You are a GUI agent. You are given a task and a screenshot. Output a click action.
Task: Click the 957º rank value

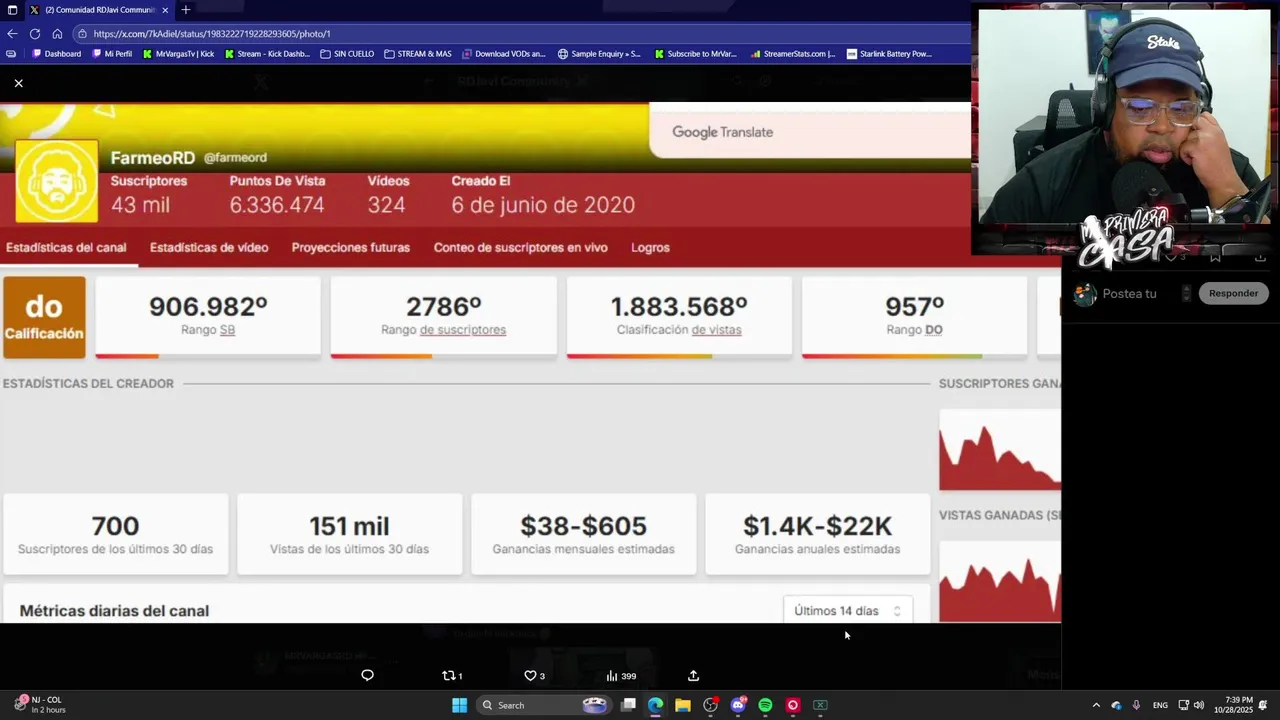click(914, 306)
